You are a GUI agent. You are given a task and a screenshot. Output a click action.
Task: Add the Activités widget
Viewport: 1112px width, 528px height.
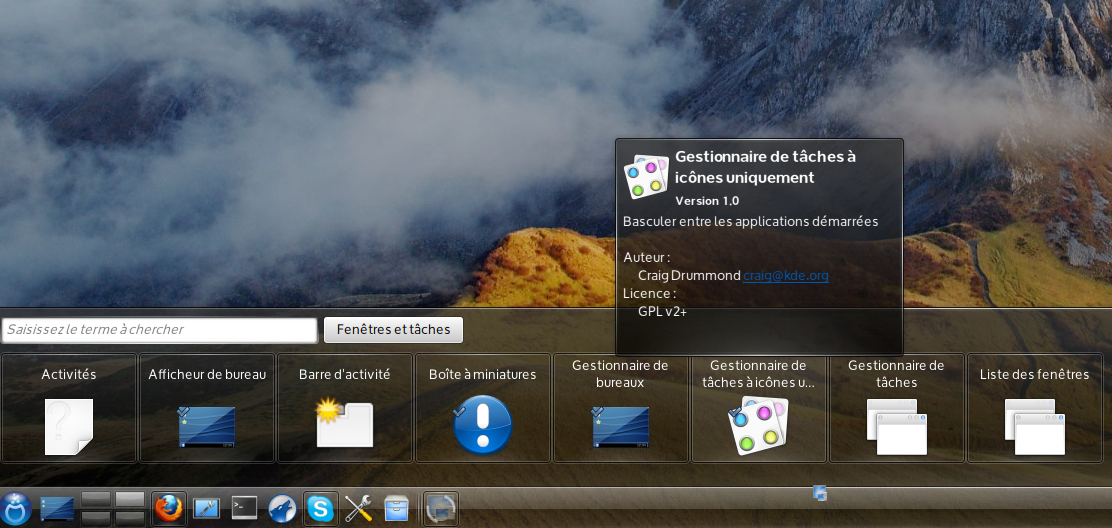(69, 408)
